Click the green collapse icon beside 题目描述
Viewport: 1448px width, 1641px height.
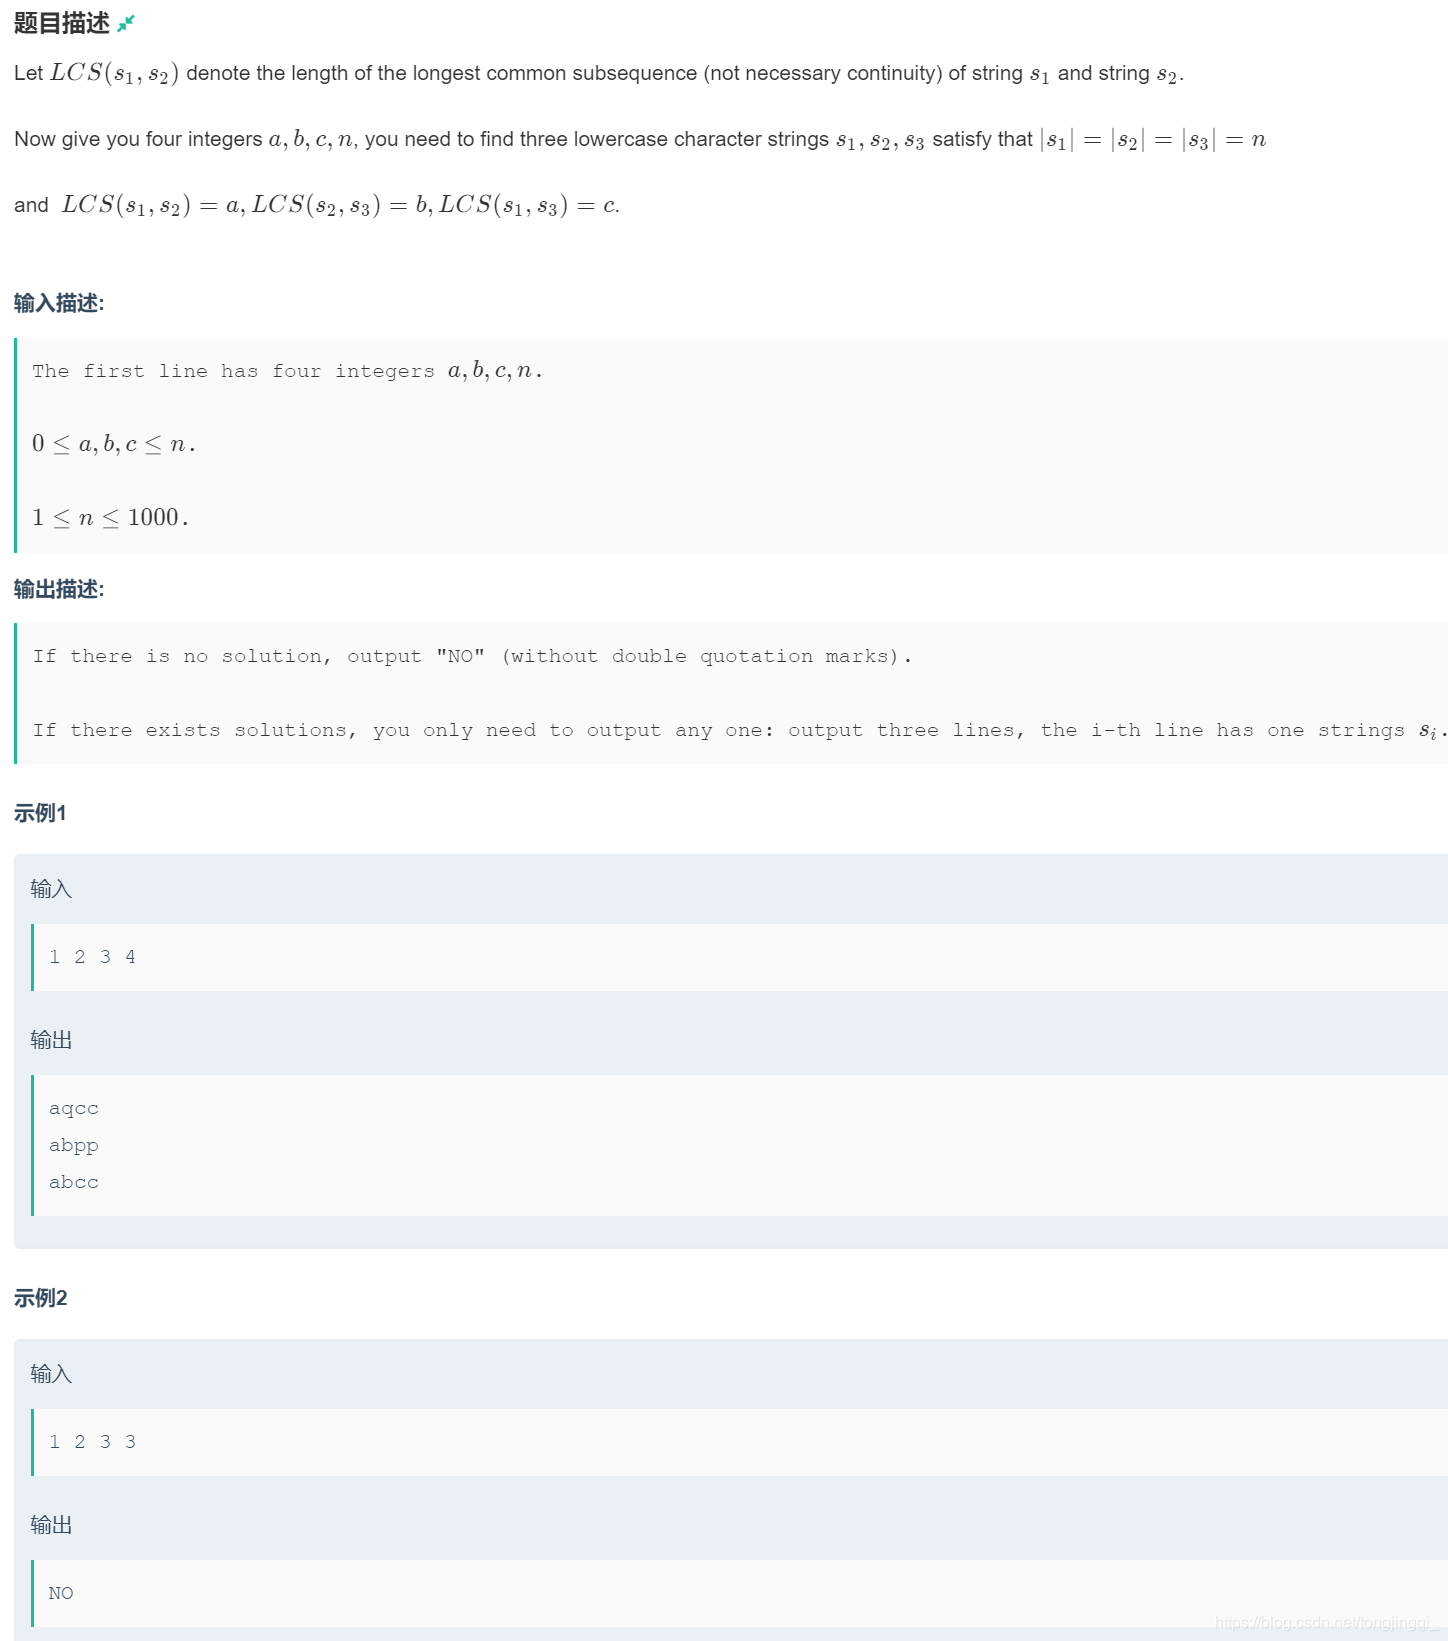pyautogui.click(x=125, y=23)
